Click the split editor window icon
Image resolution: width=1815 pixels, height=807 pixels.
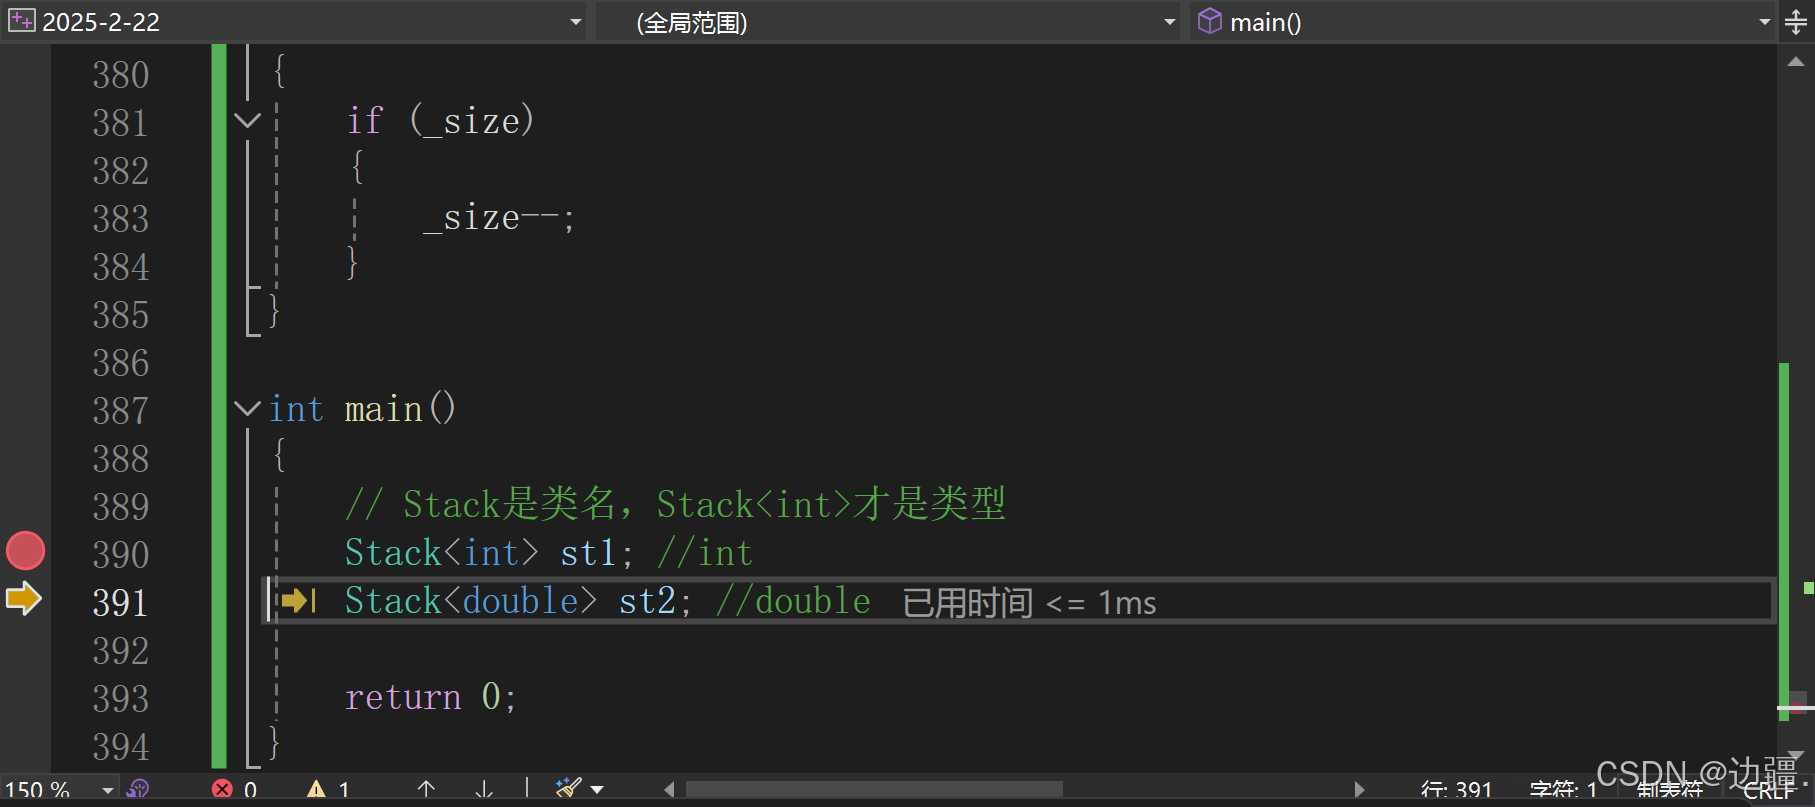[x=1796, y=22]
